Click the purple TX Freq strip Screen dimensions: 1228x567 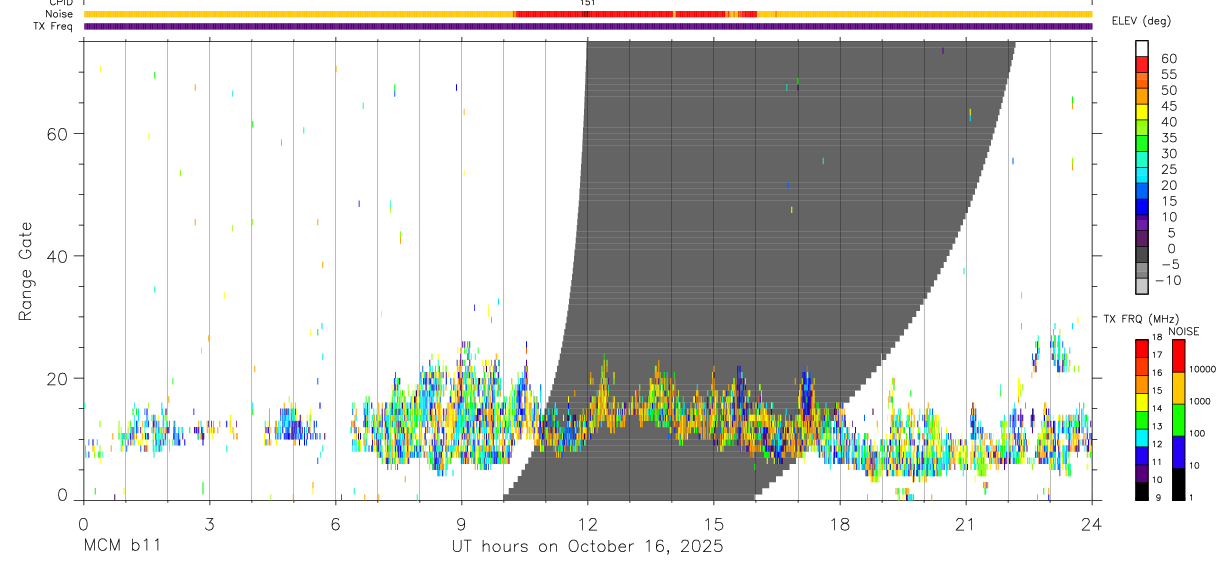coord(588,26)
